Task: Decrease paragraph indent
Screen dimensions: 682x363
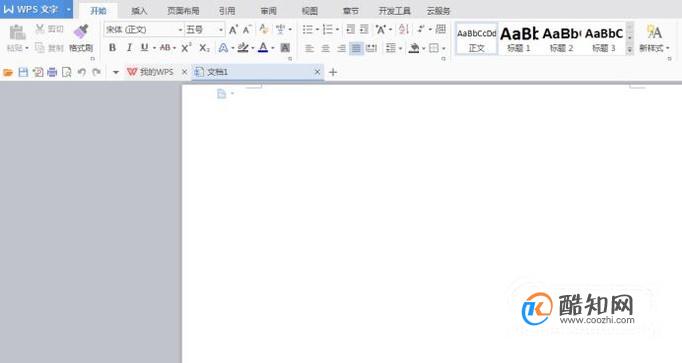Action: tap(350, 30)
